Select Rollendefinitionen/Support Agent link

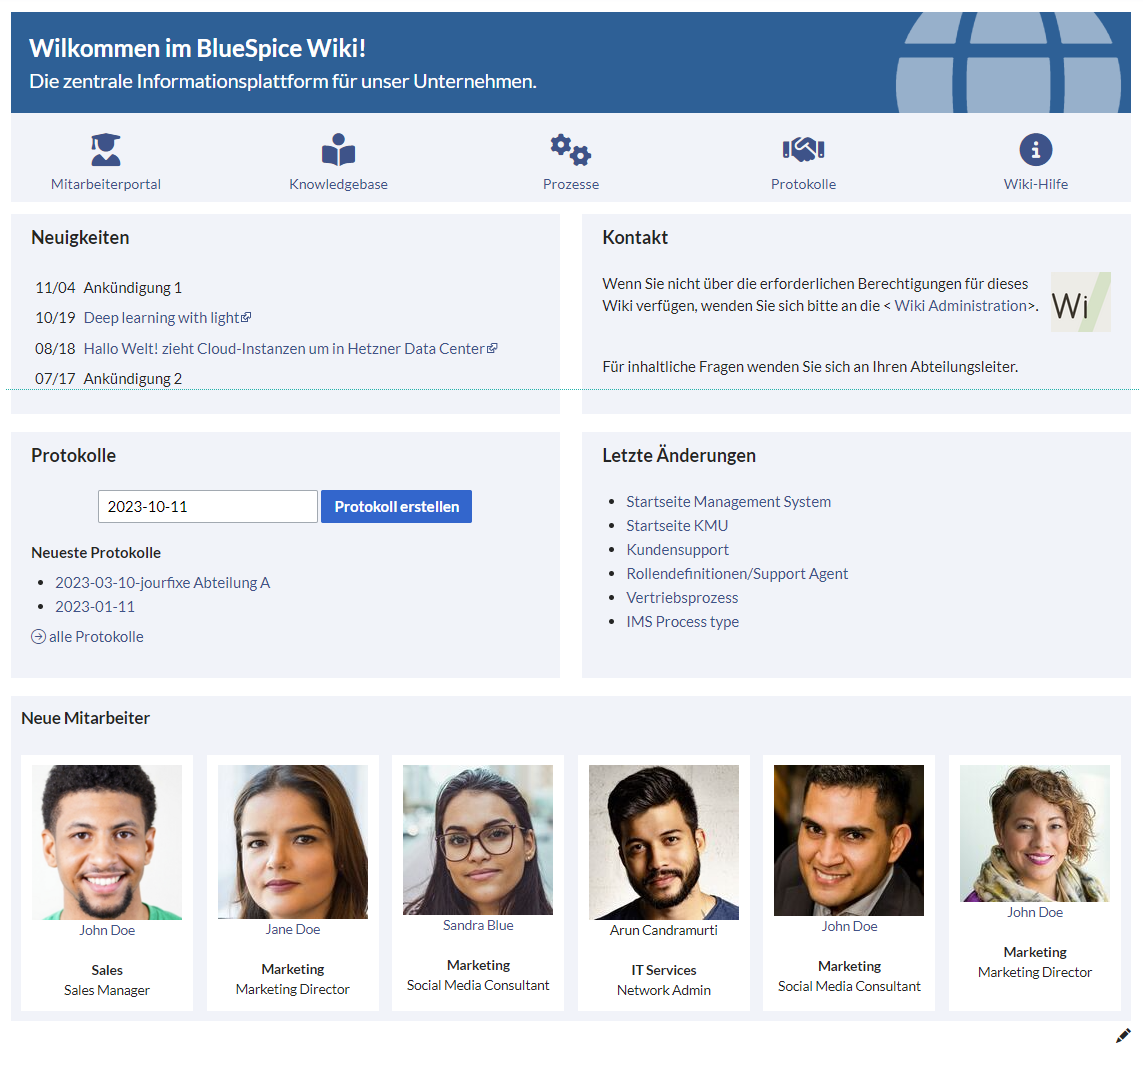[x=737, y=574]
